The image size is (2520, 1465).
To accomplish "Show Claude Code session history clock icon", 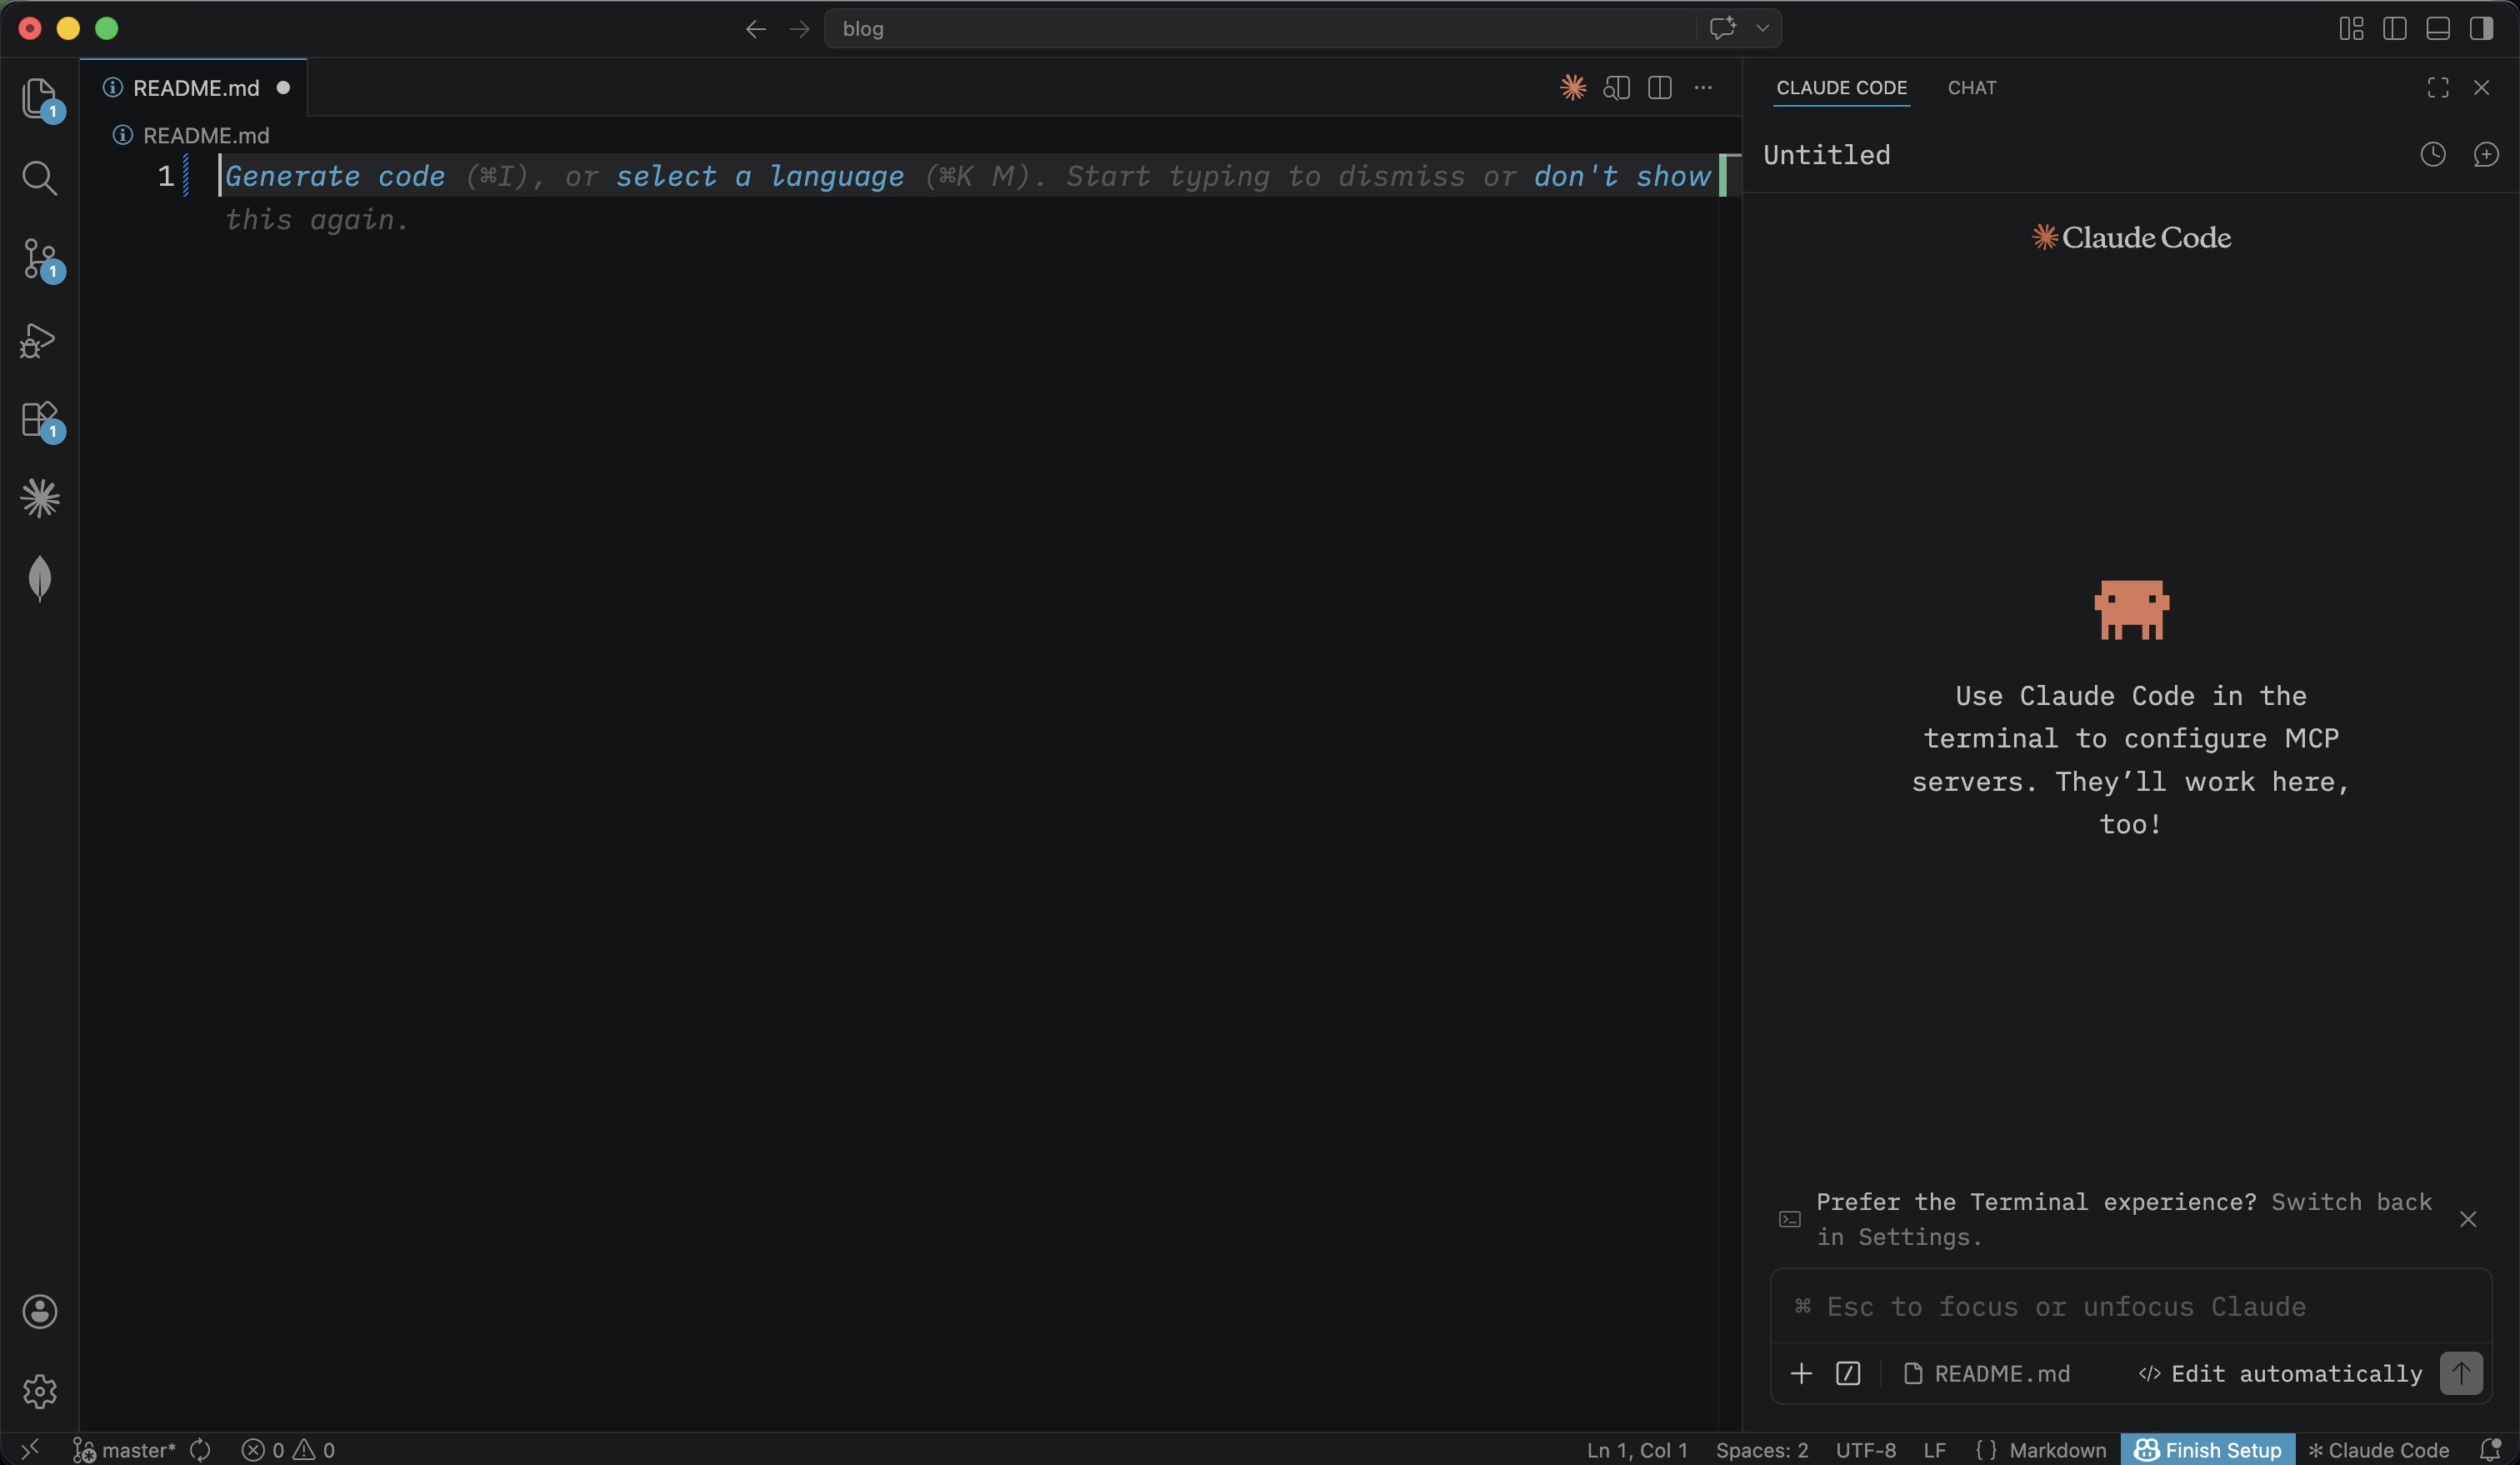I will [x=2432, y=155].
